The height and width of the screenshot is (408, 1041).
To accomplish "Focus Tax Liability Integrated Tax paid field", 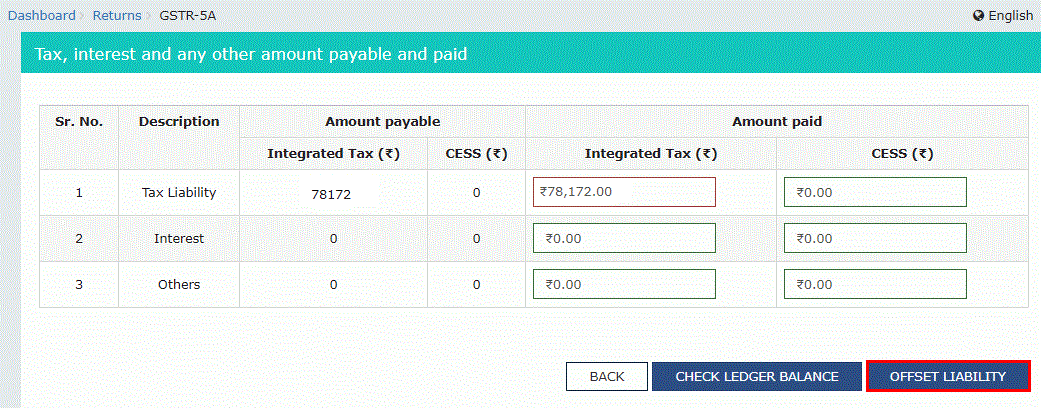I will click(x=624, y=192).
